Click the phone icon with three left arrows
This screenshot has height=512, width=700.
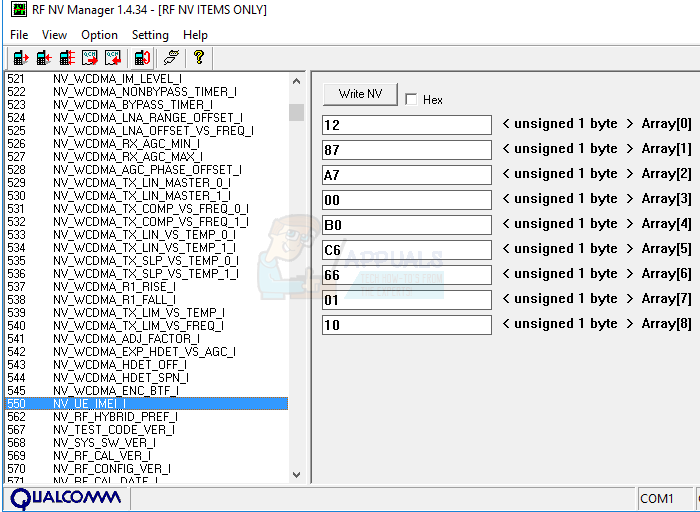(x=67, y=58)
